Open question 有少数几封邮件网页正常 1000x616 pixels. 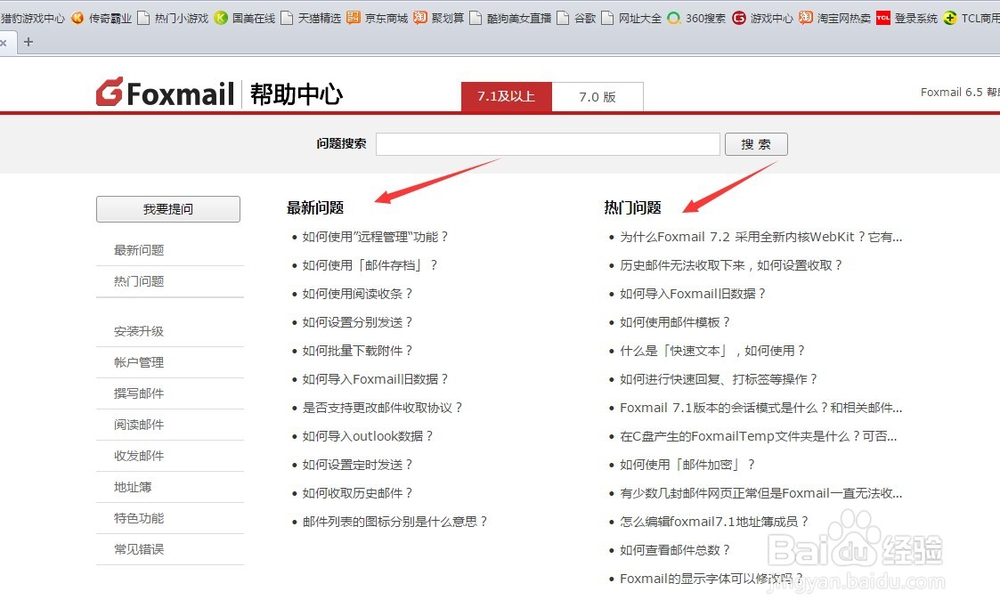tap(761, 494)
